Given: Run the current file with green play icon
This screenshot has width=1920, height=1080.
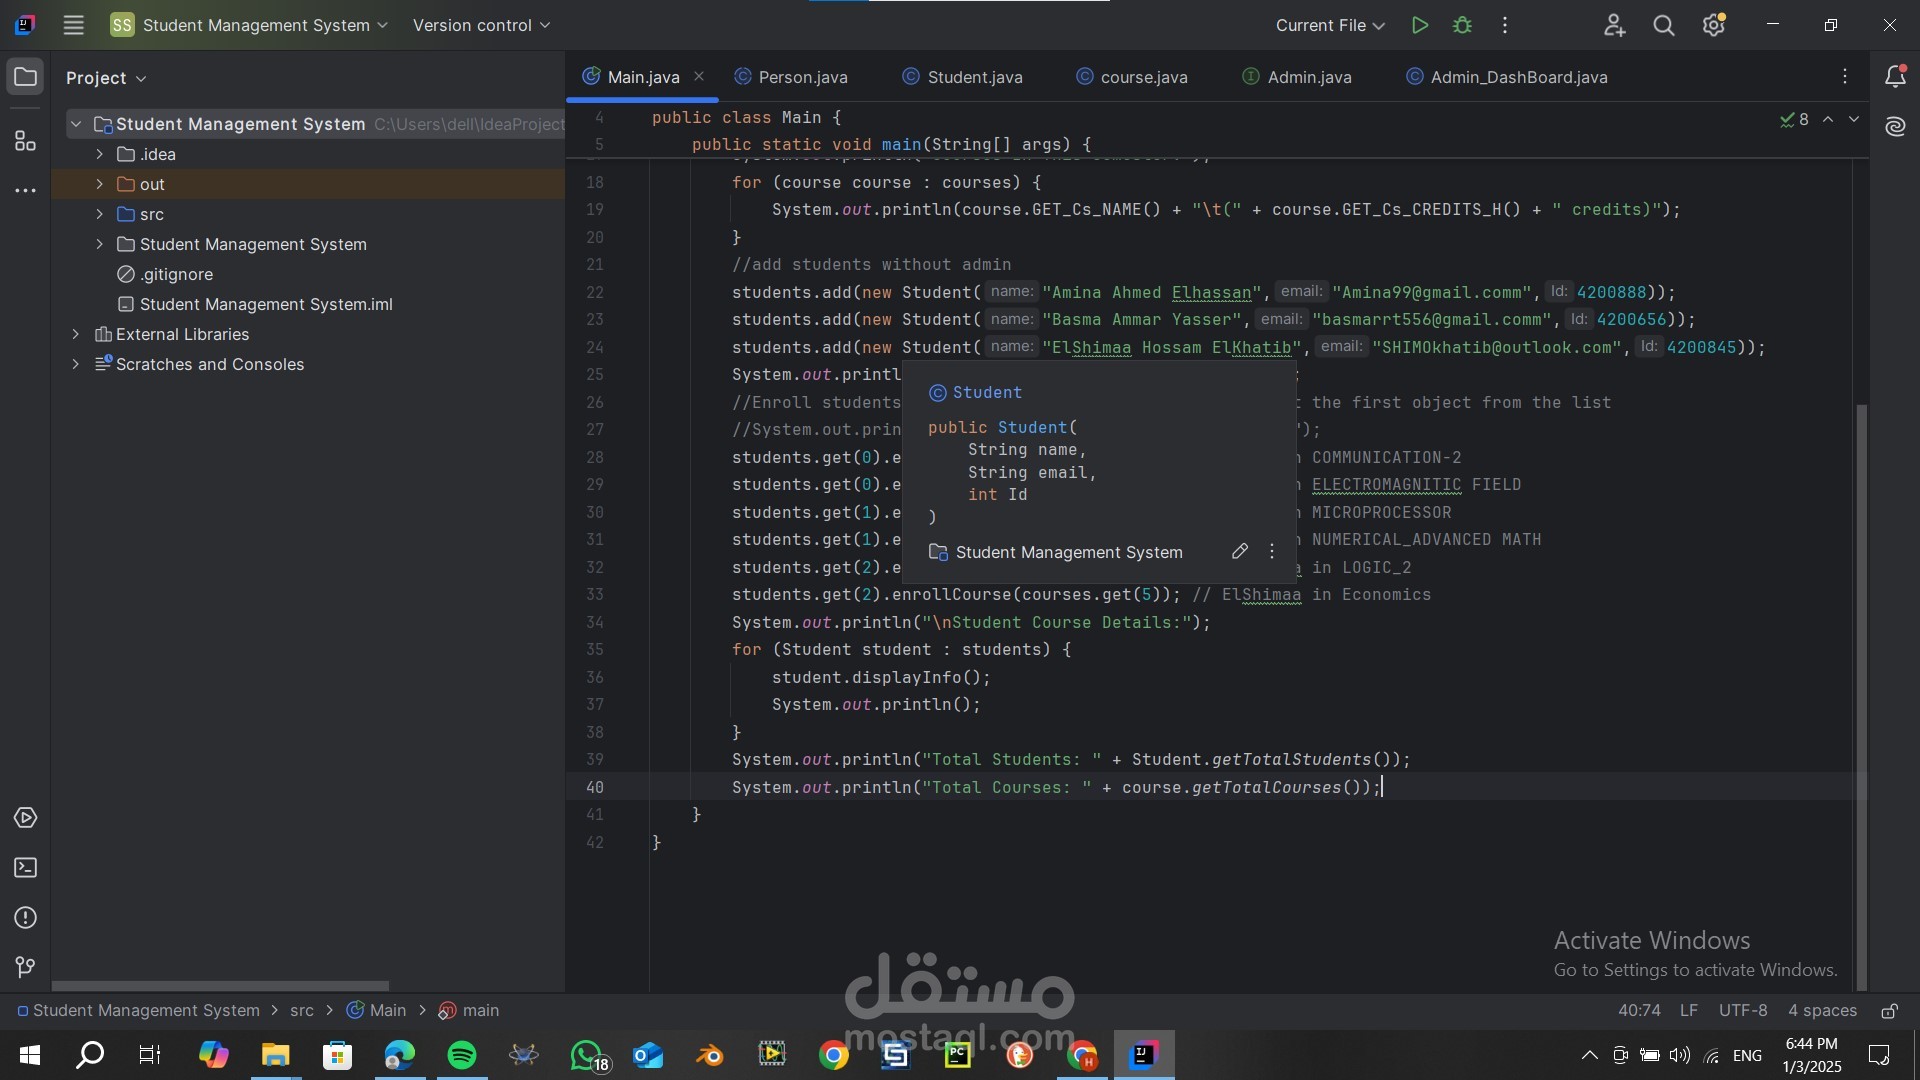Looking at the screenshot, I should tap(1420, 25).
